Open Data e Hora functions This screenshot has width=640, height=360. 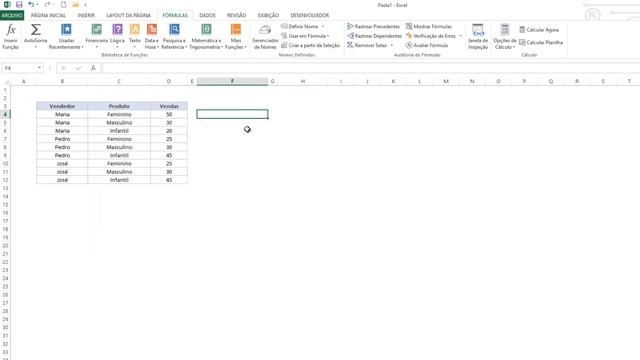[x=151, y=37]
